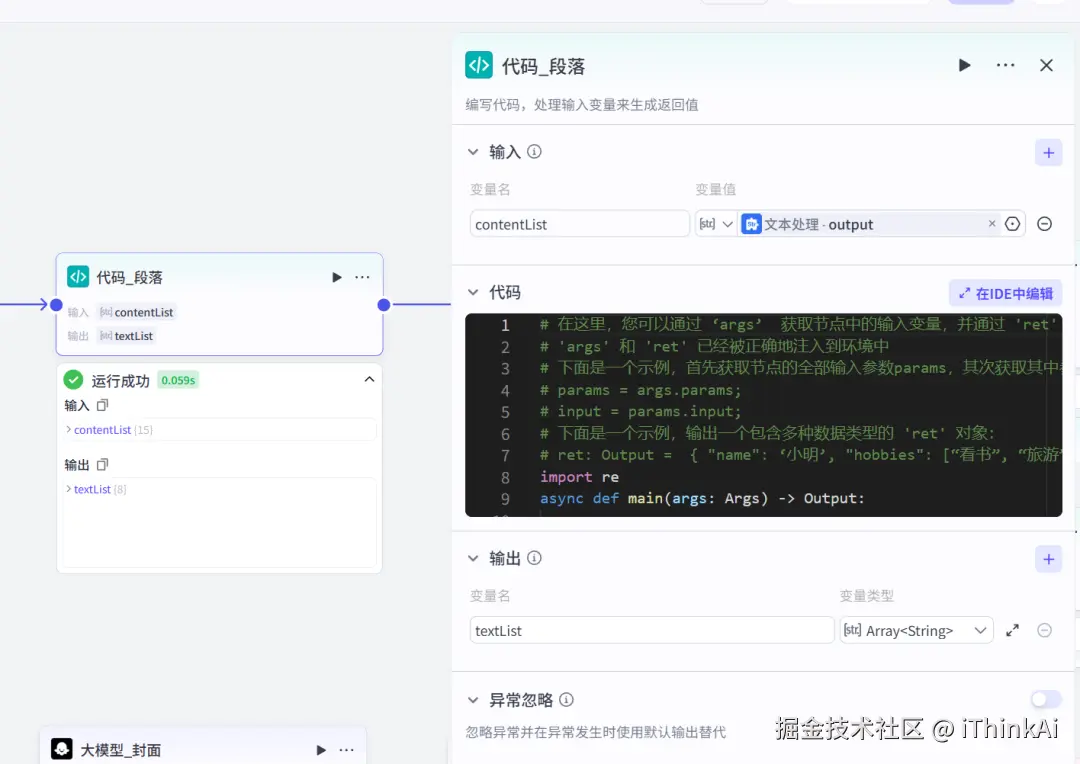Click the code node icon beside 代码_段落 title

[x=478, y=64]
